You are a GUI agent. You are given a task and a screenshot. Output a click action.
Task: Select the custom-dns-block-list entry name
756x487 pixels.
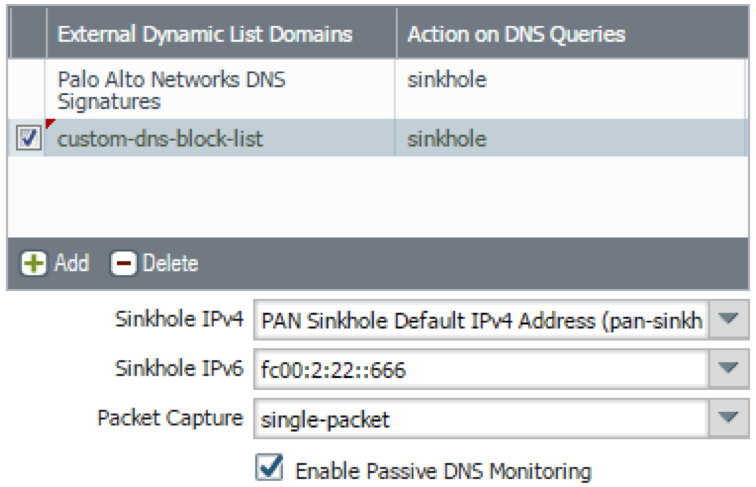pyautogui.click(x=160, y=139)
